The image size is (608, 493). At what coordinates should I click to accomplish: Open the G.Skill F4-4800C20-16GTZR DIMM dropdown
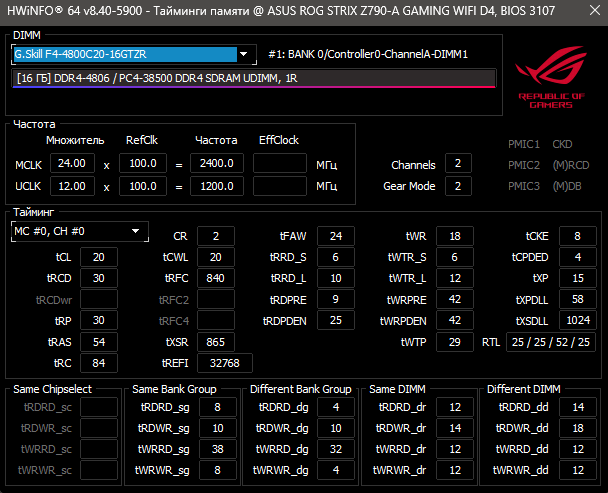click(x=134, y=54)
